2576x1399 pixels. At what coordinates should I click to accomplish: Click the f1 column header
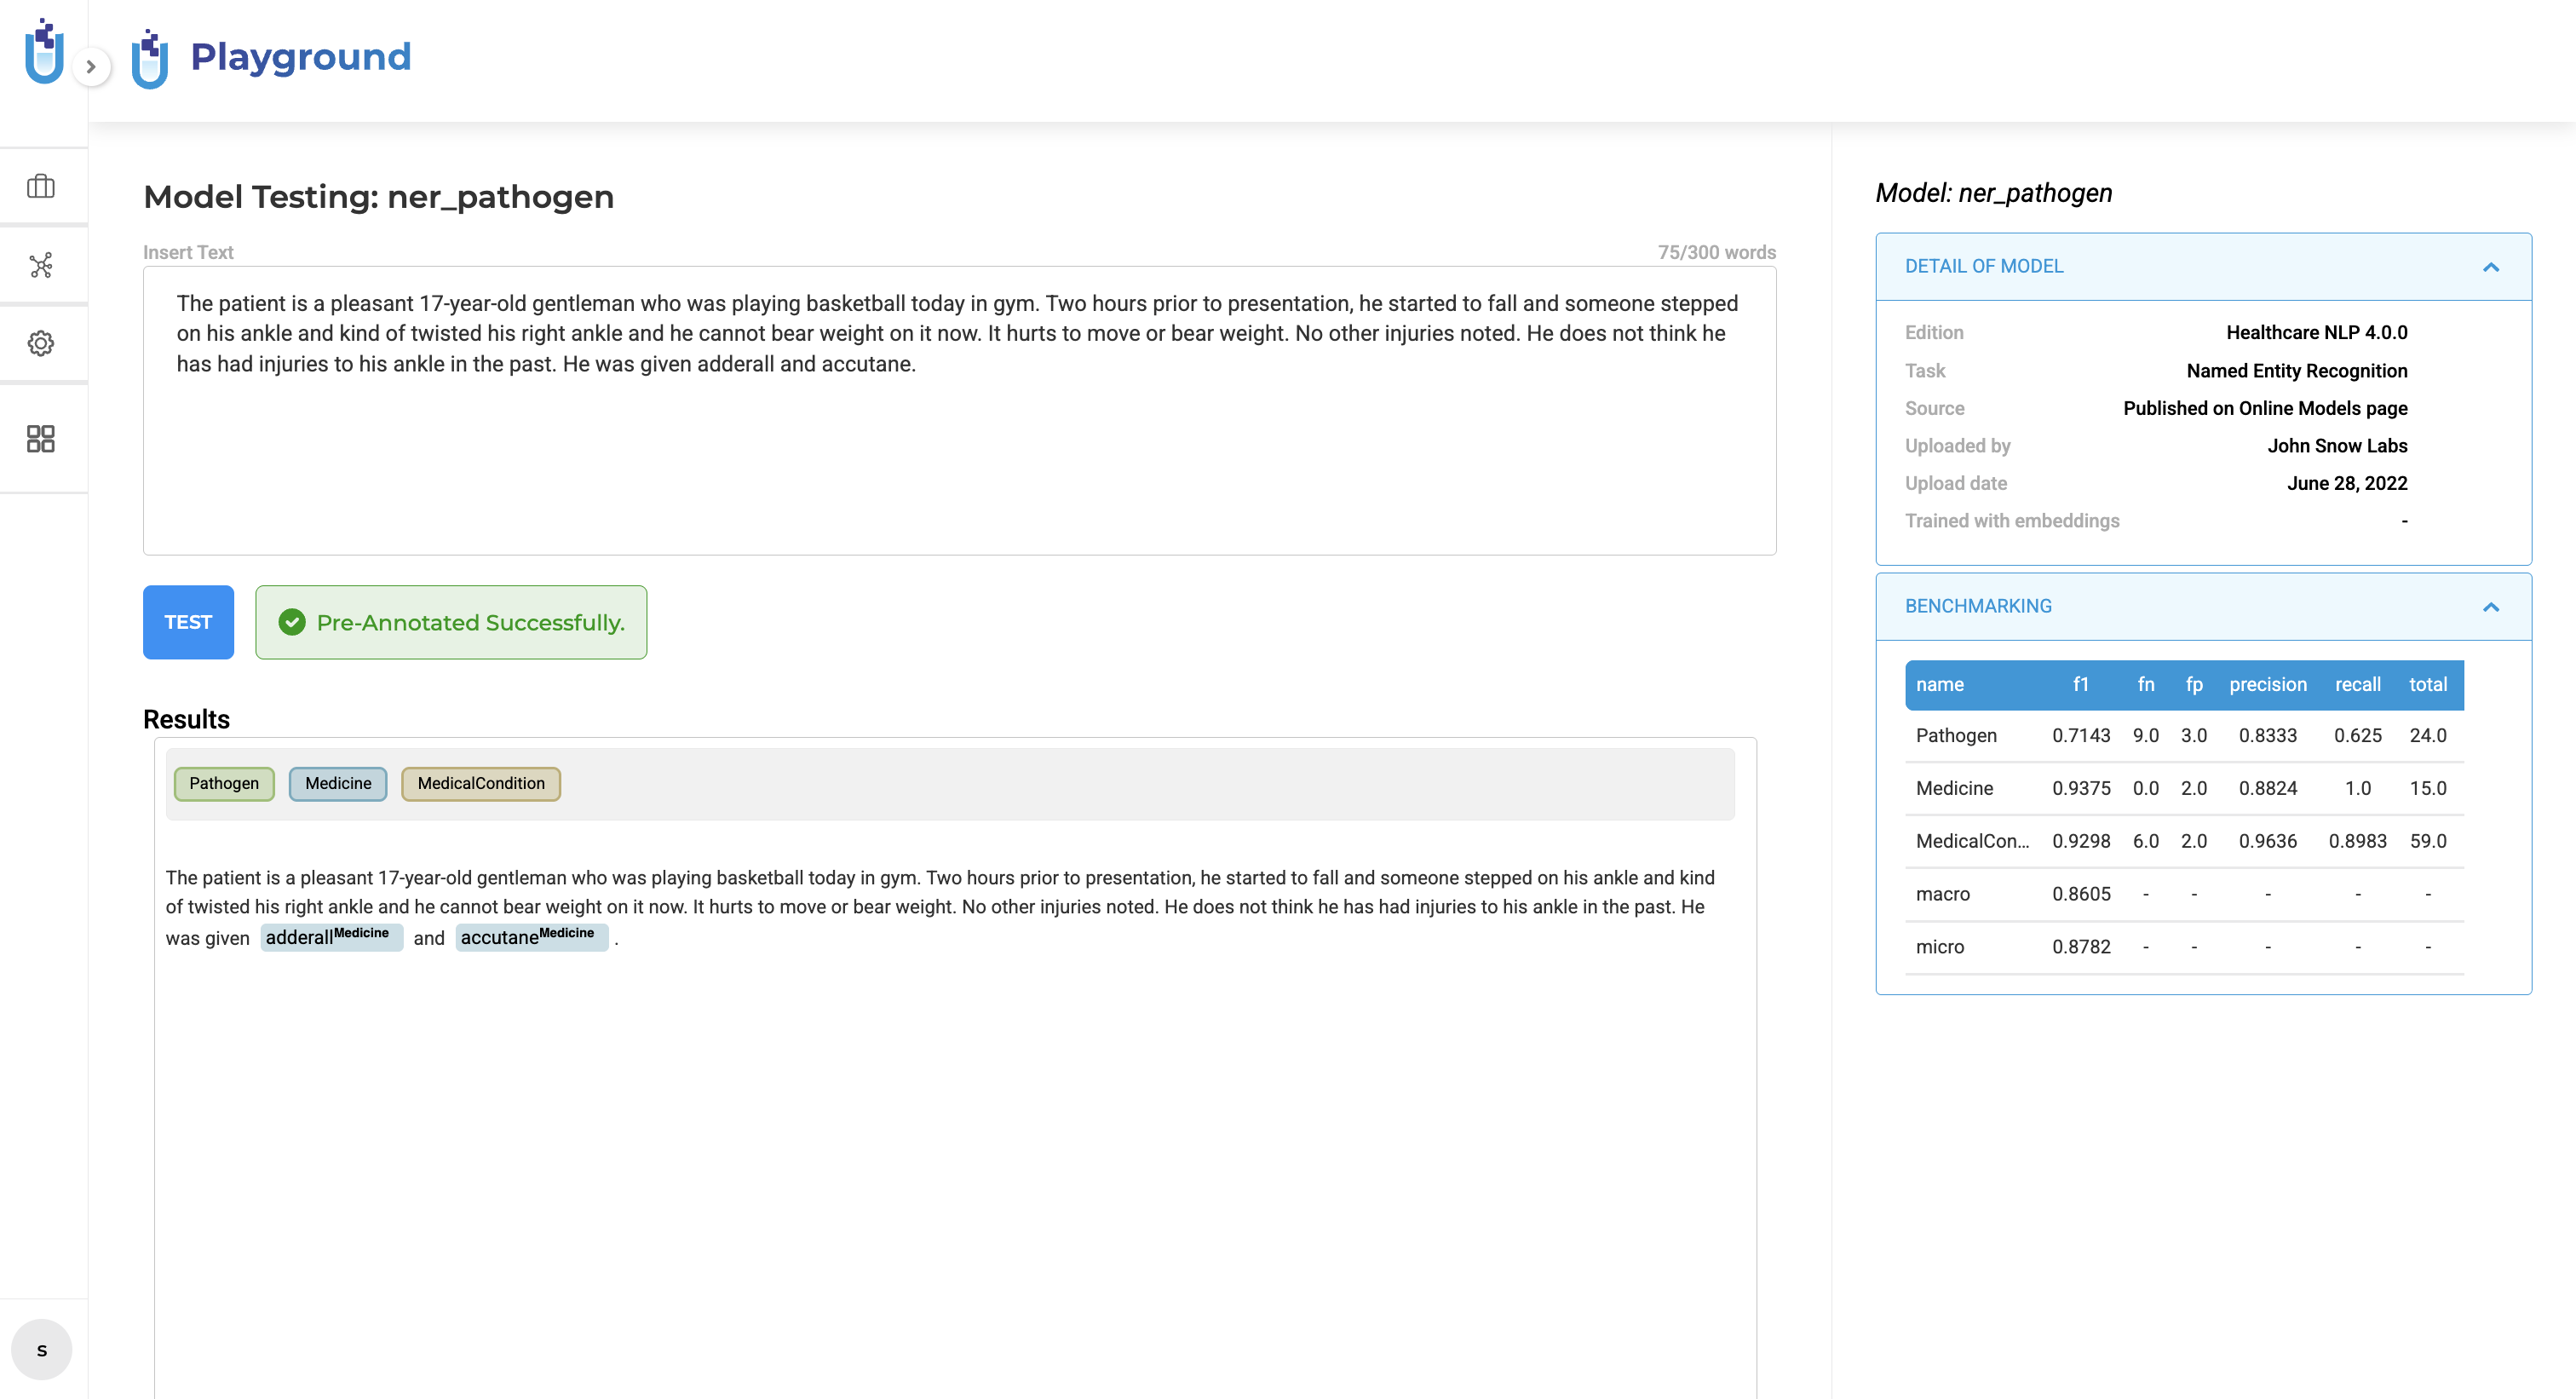2080,685
